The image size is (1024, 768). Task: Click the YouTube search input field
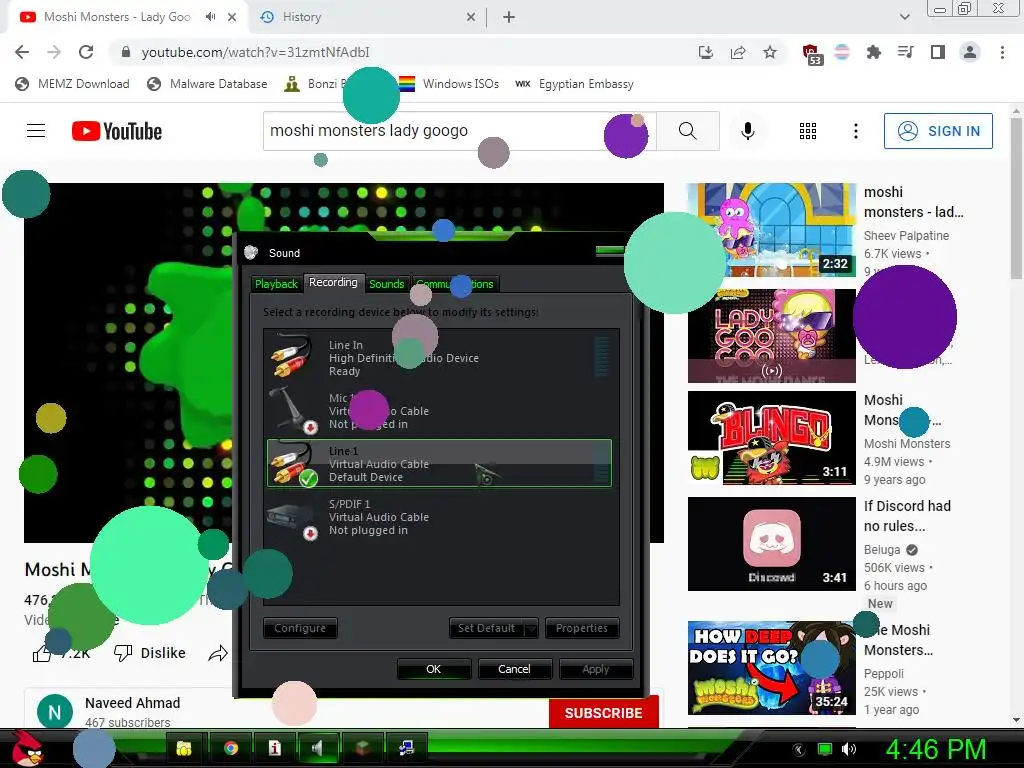pos(460,131)
